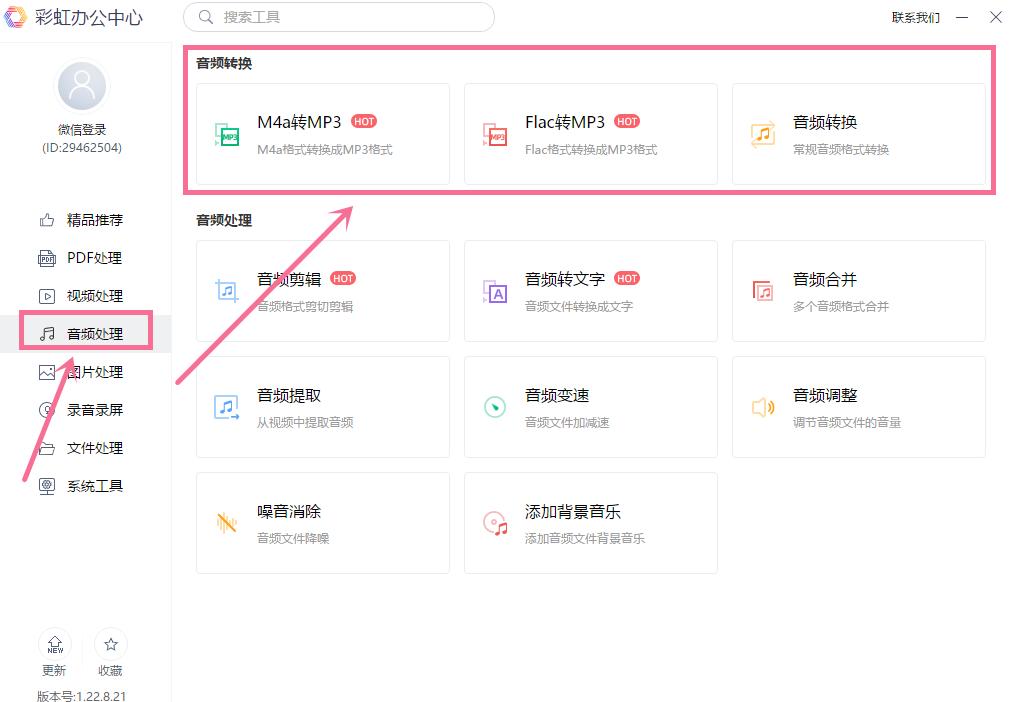This screenshot has width=1013, height=702.
Task: Focus the 搜索工具 search field
Action: [x=339, y=17]
